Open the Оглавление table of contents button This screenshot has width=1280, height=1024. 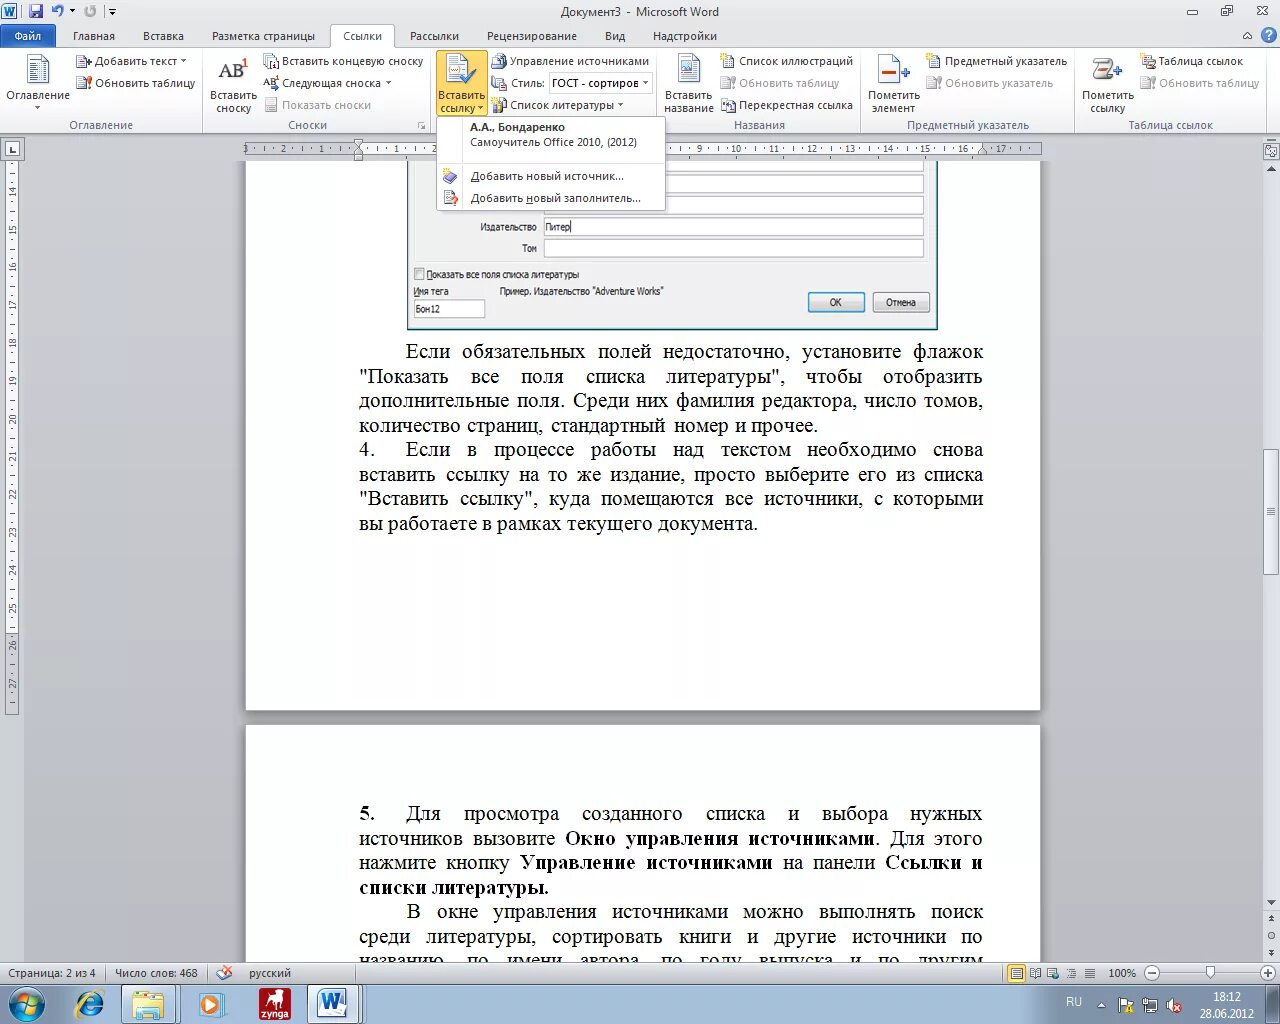[38, 84]
